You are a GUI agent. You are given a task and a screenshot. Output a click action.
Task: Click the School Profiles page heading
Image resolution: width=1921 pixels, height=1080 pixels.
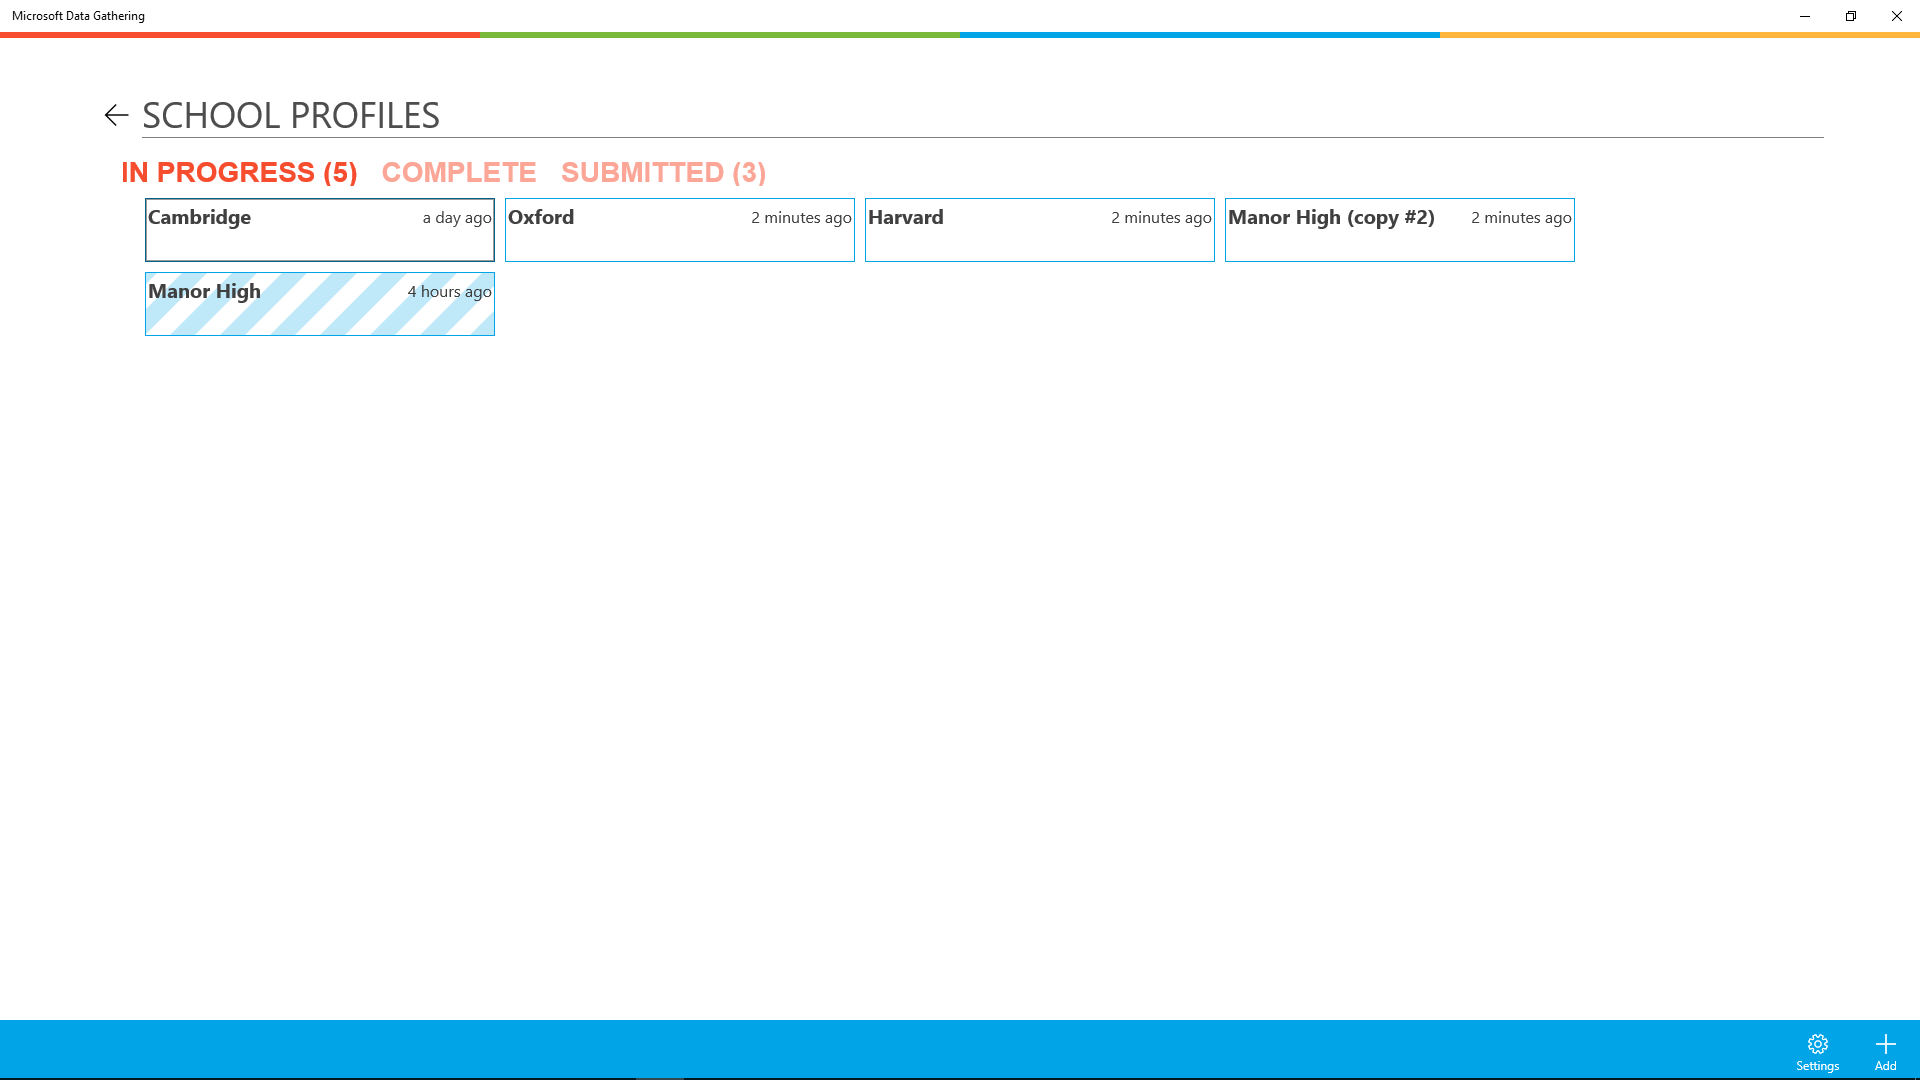[x=291, y=116]
